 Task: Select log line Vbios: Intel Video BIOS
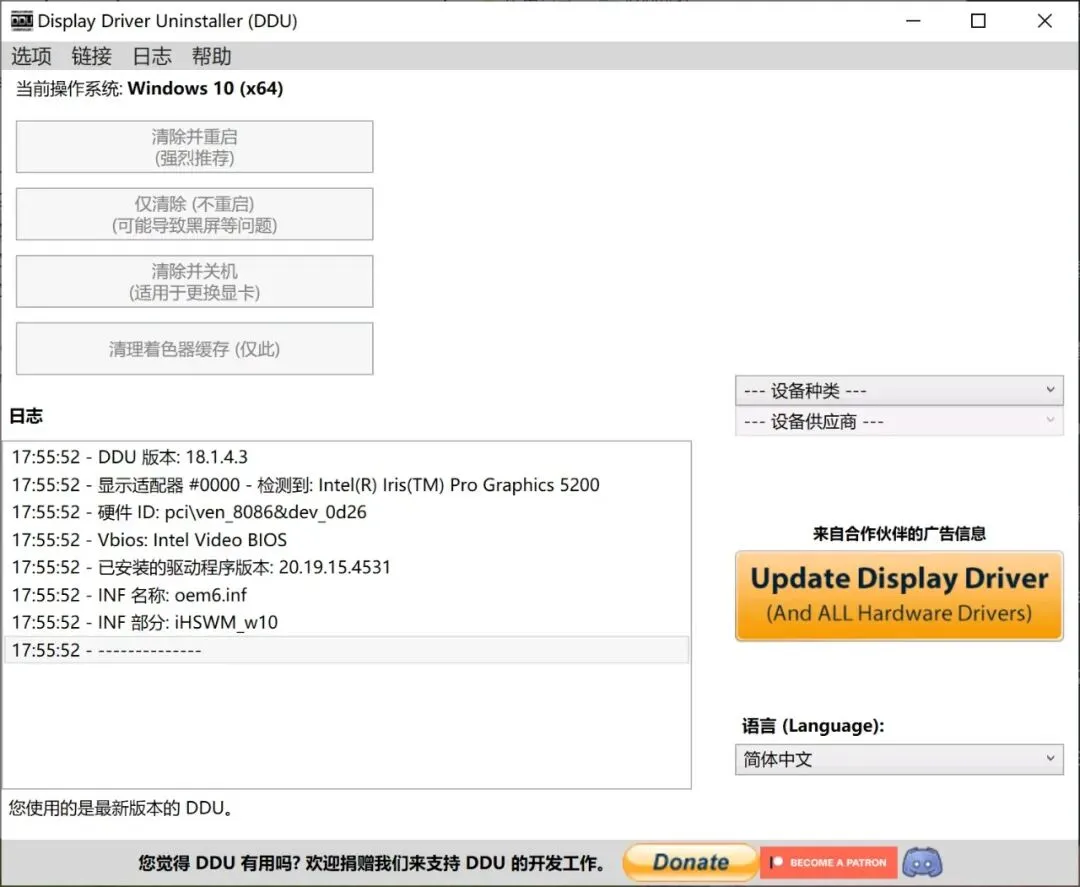click(x=346, y=539)
